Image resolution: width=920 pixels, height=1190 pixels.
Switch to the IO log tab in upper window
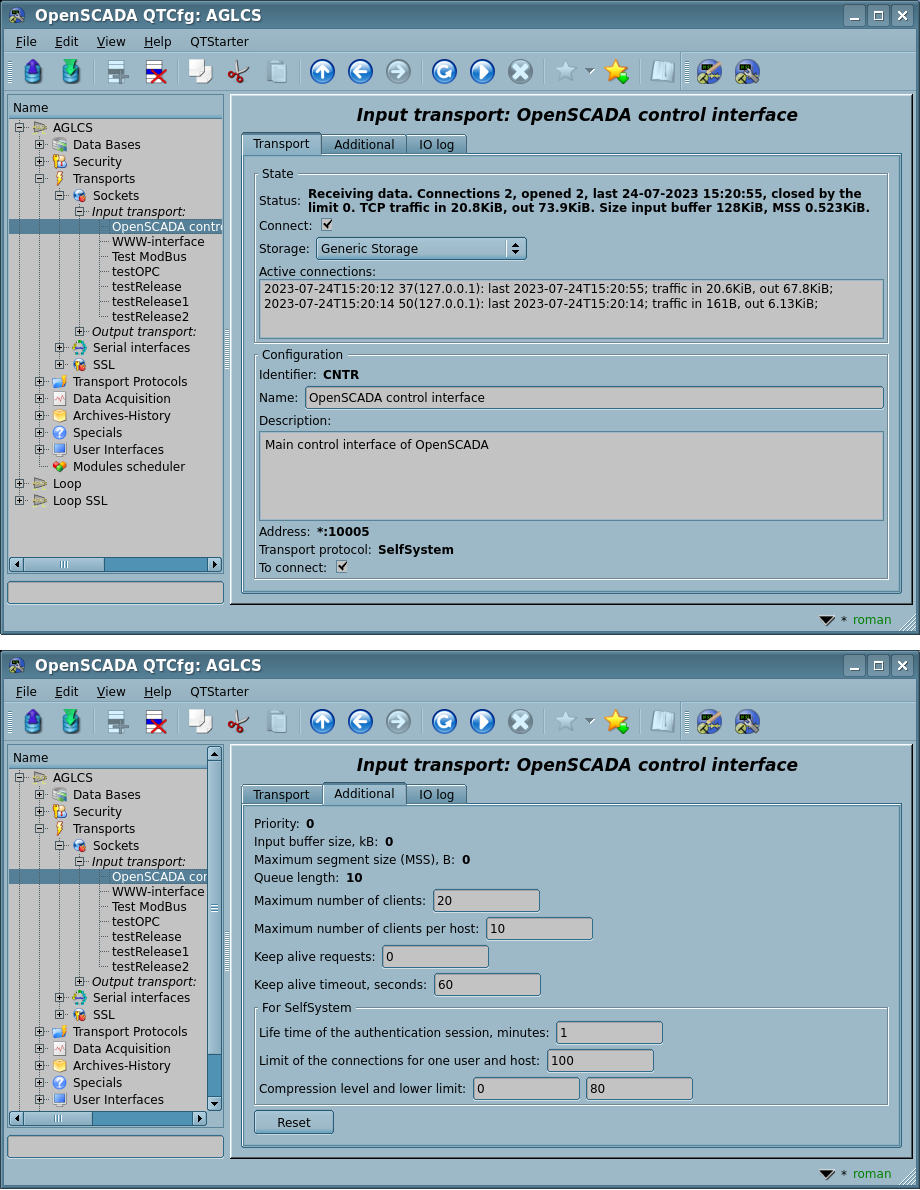tap(436, 145)
